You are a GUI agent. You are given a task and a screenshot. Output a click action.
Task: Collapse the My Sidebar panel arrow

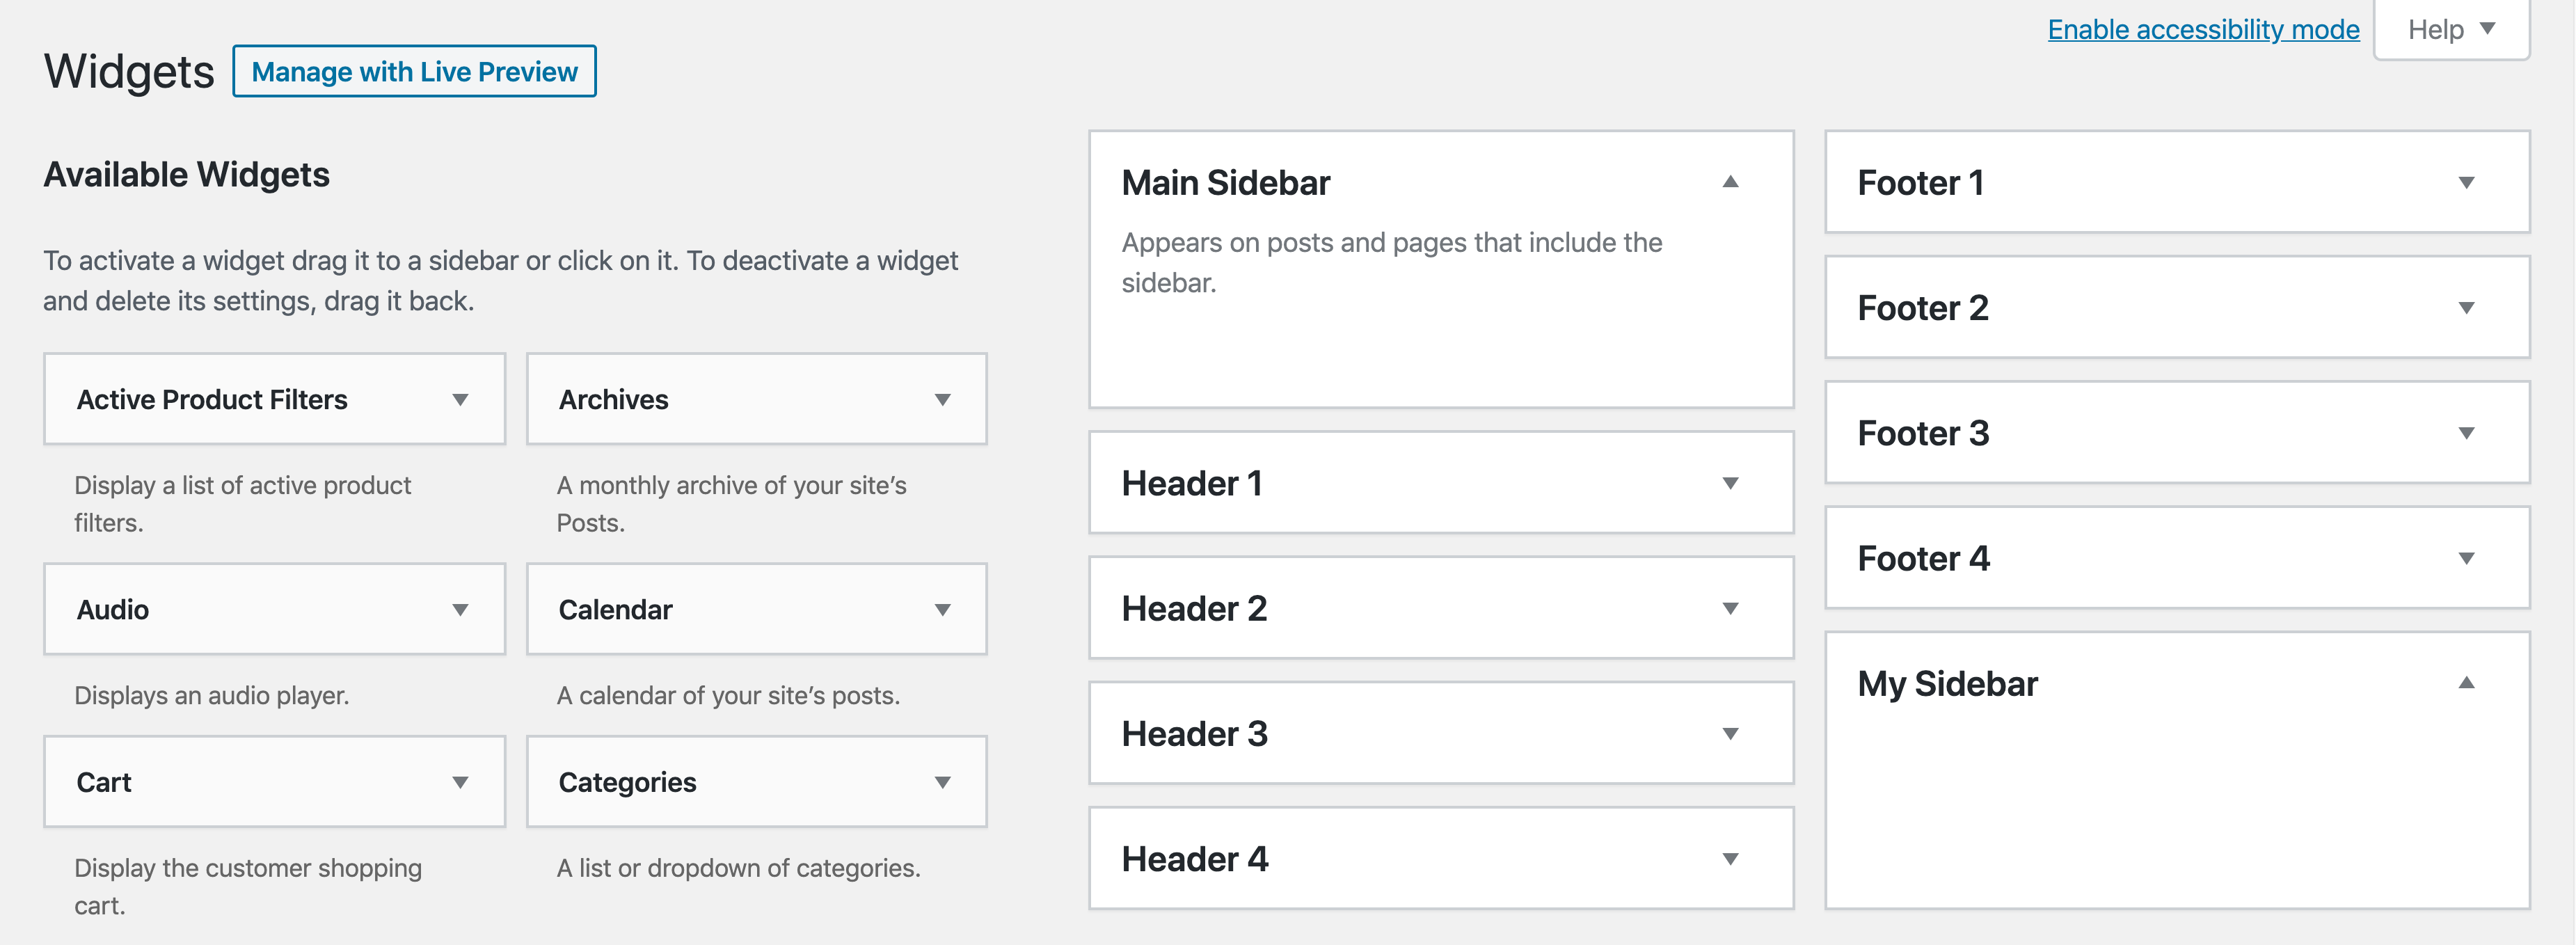coord(2466,683)
